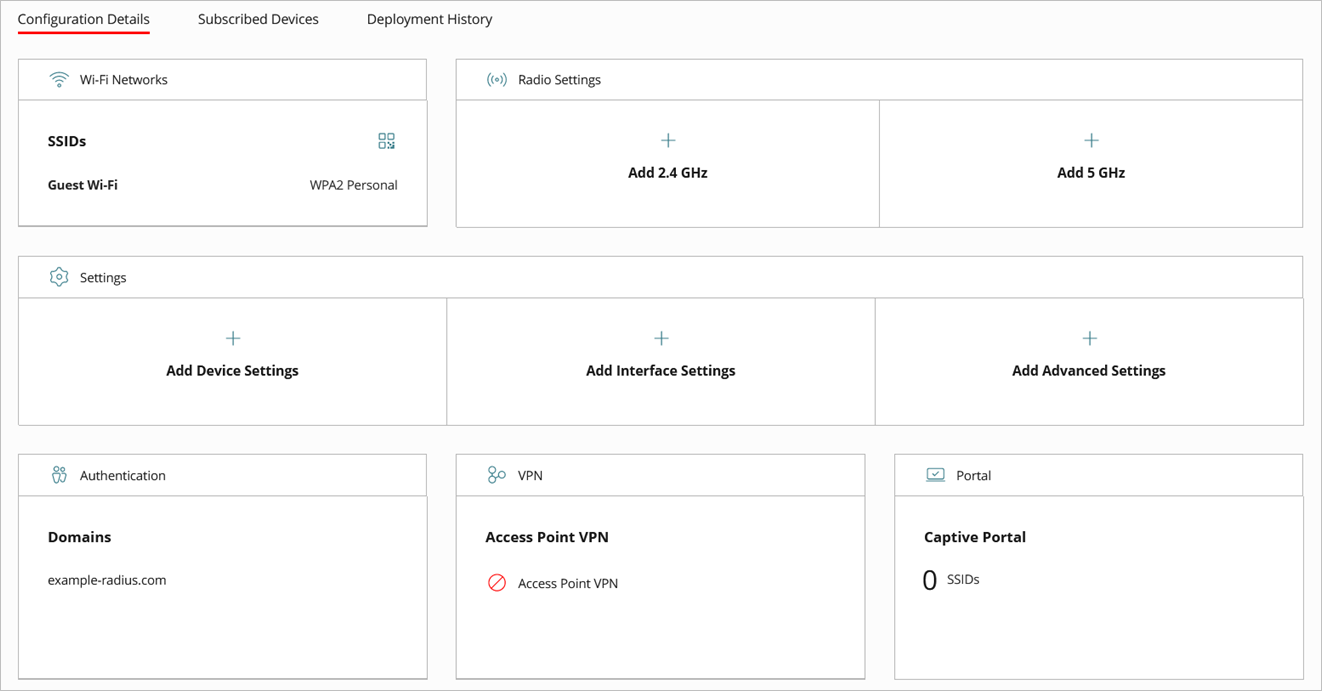Select the Guest Wi-Fi SSID
Screen dimensions: 1322x691
coord(83,184)
